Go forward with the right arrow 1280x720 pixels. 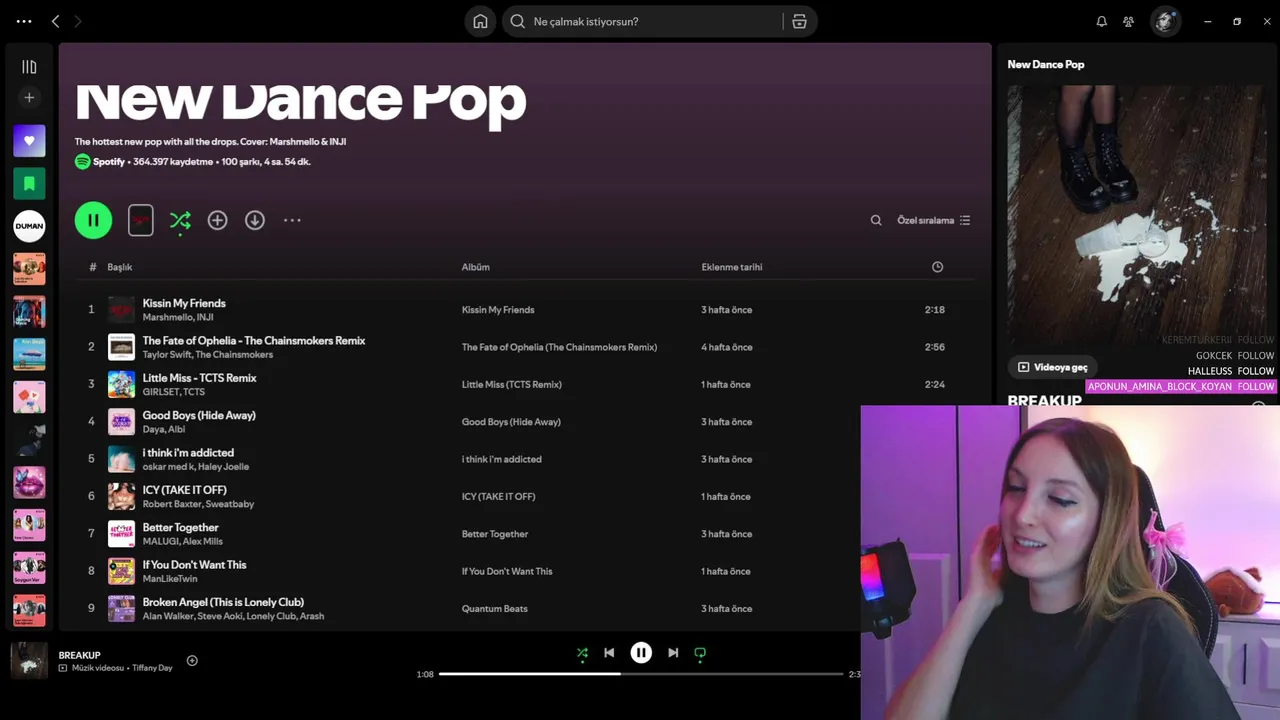point(77,21)
